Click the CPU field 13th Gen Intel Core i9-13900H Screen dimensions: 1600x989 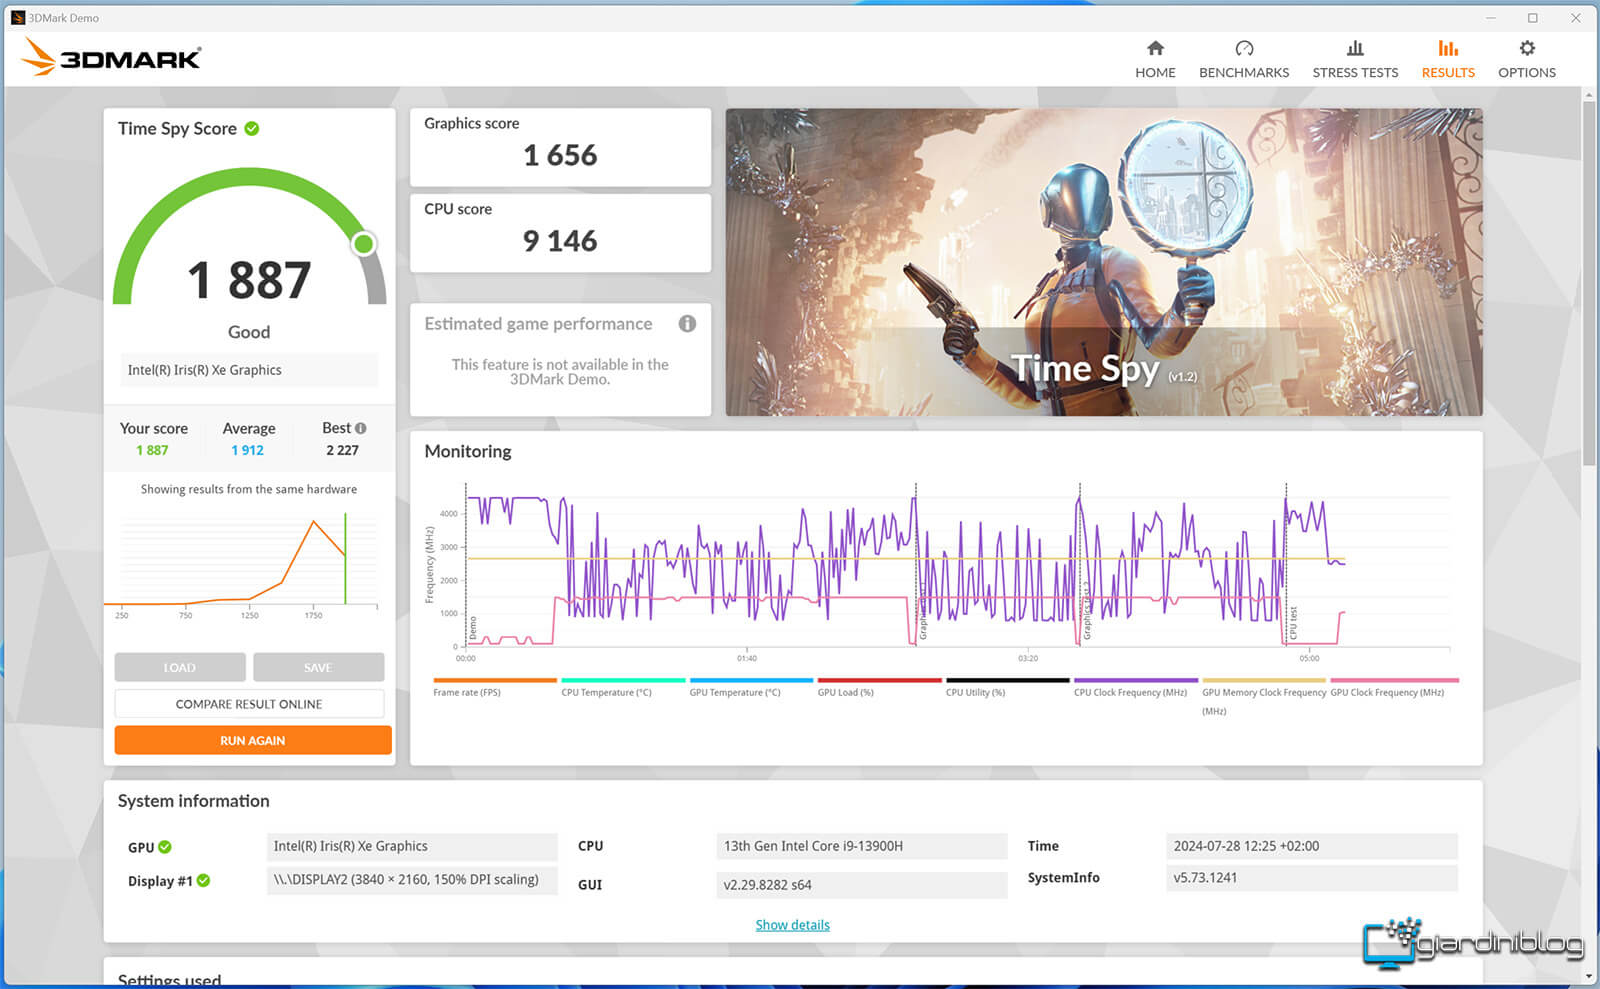(x=862, y=846)
